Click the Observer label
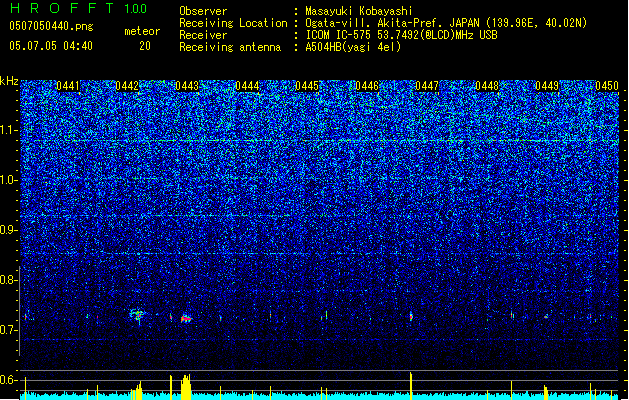 coord(203,11)
